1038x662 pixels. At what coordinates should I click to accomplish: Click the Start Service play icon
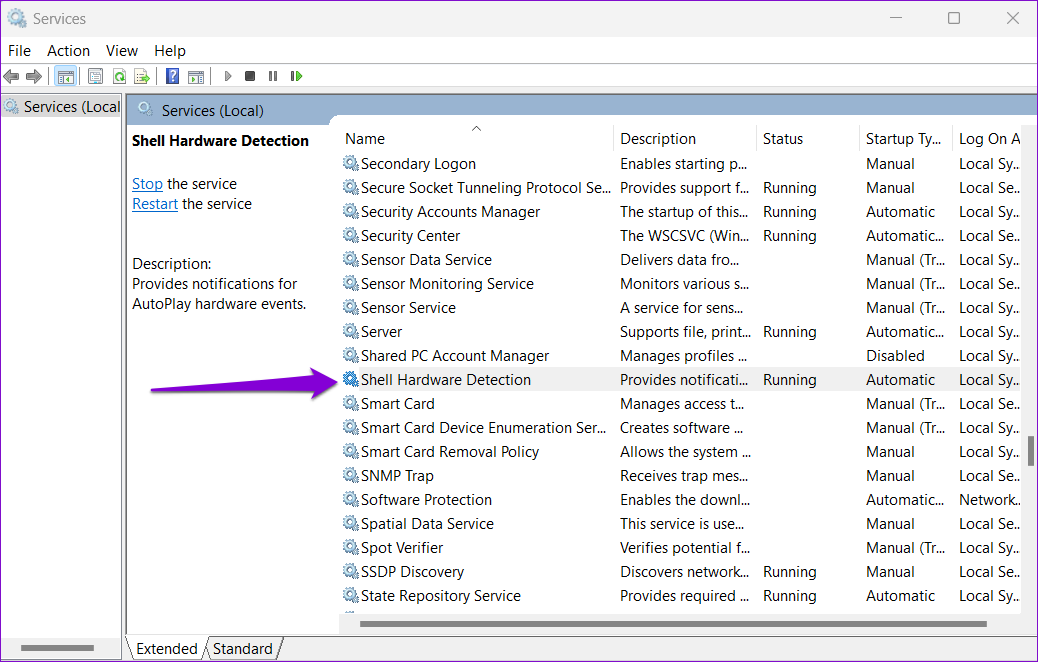[x=228, y=76]
